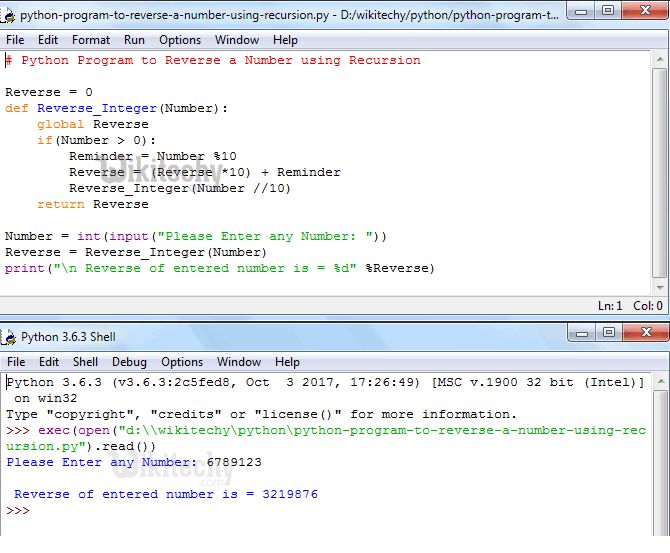Click the line 'Reverse = 0'

pos(49,92)
